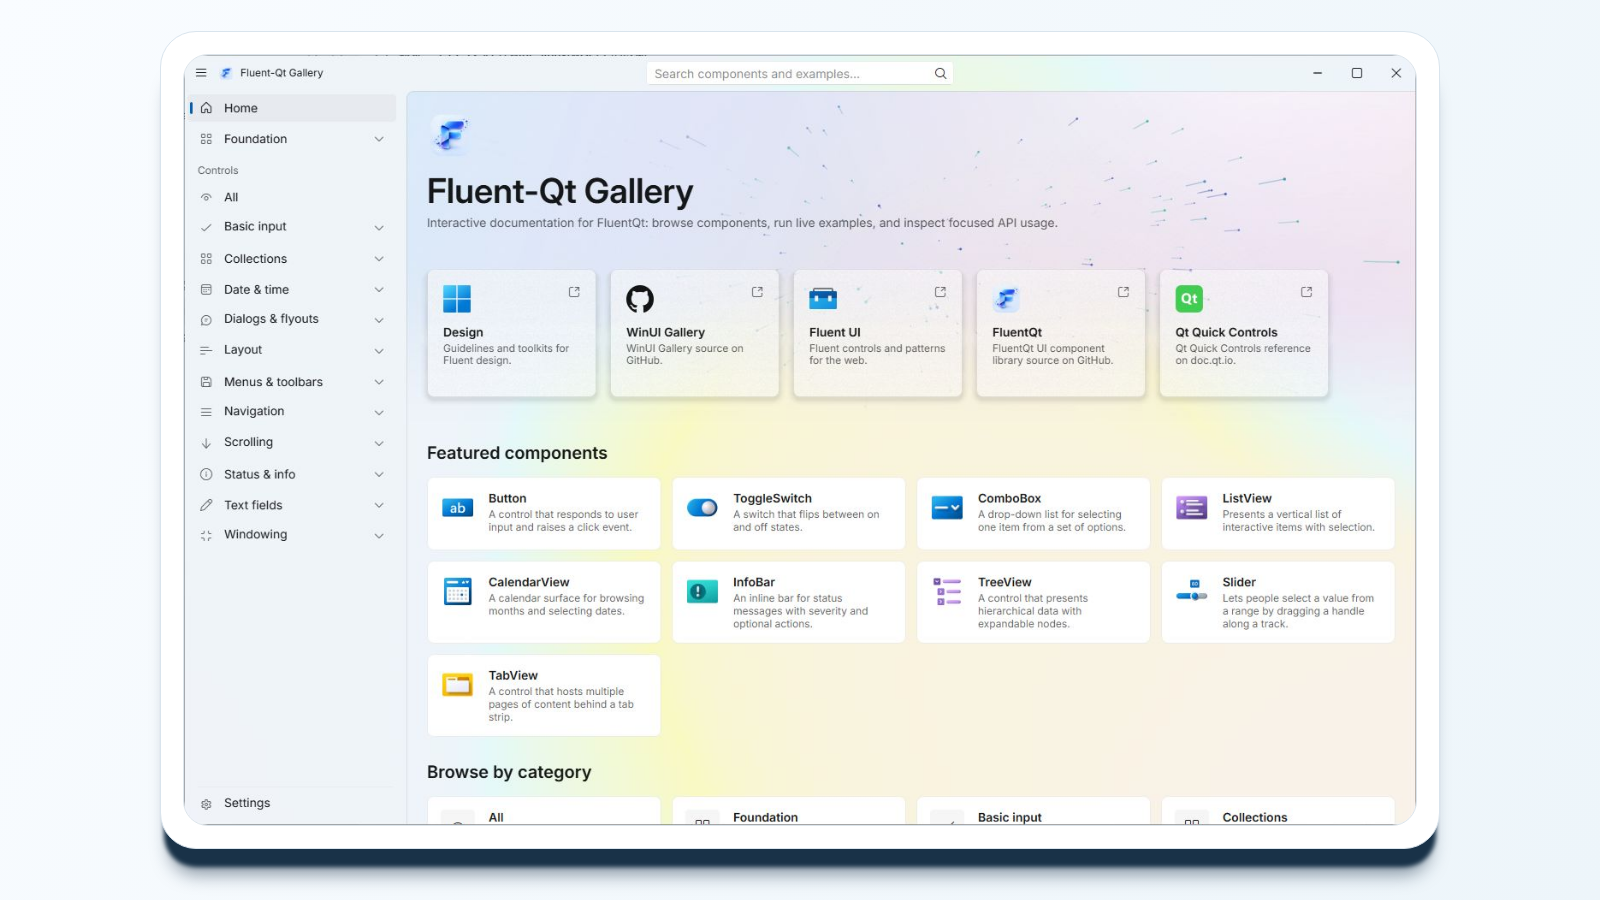Click the ComboBox component icon
Image resolution: width=1600 pixels, height=900 pixels.
[947, 508]
